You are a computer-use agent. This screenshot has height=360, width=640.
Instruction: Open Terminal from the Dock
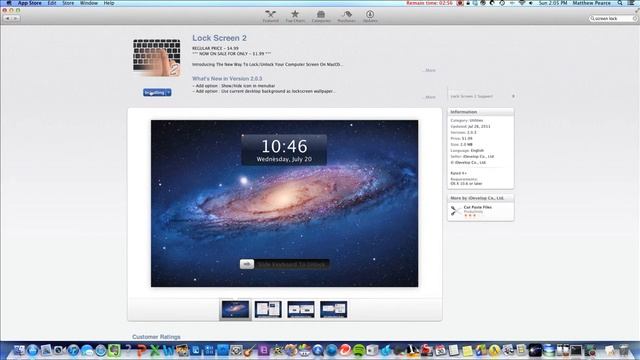576,350
